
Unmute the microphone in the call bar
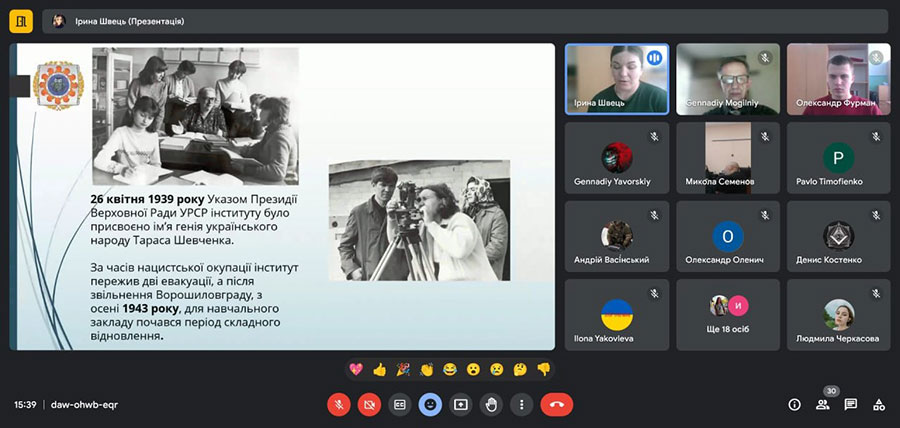click(x=338, y=404)
